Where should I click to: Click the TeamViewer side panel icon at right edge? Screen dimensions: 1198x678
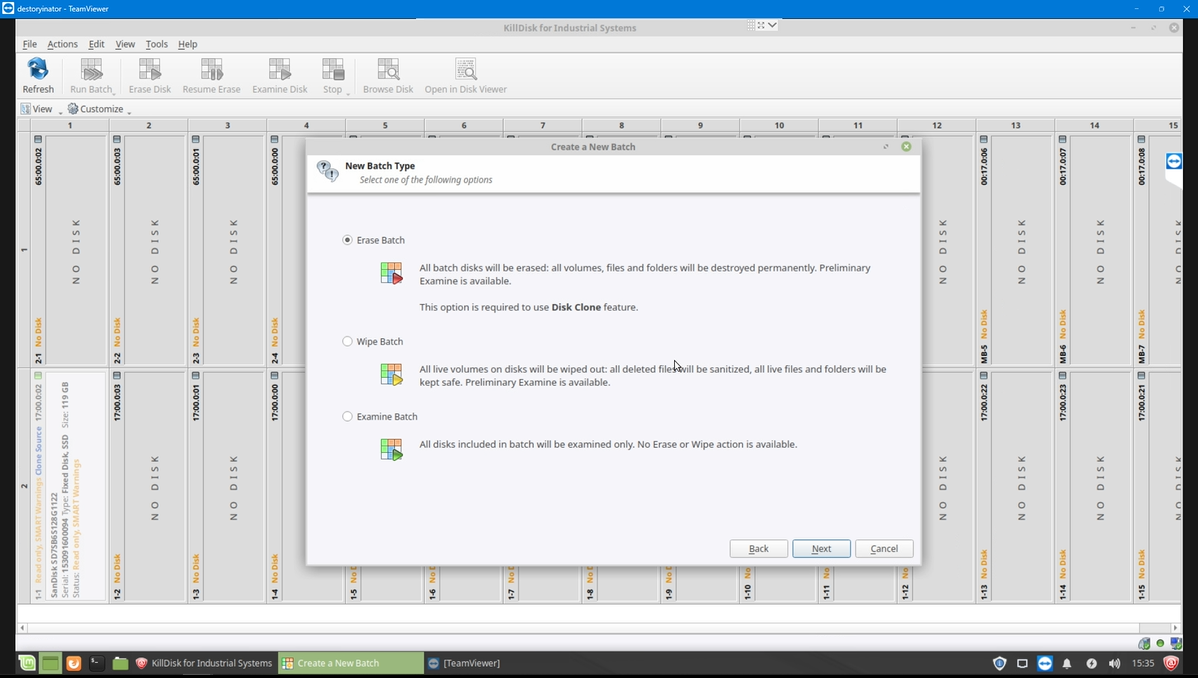coord(1174,161)
